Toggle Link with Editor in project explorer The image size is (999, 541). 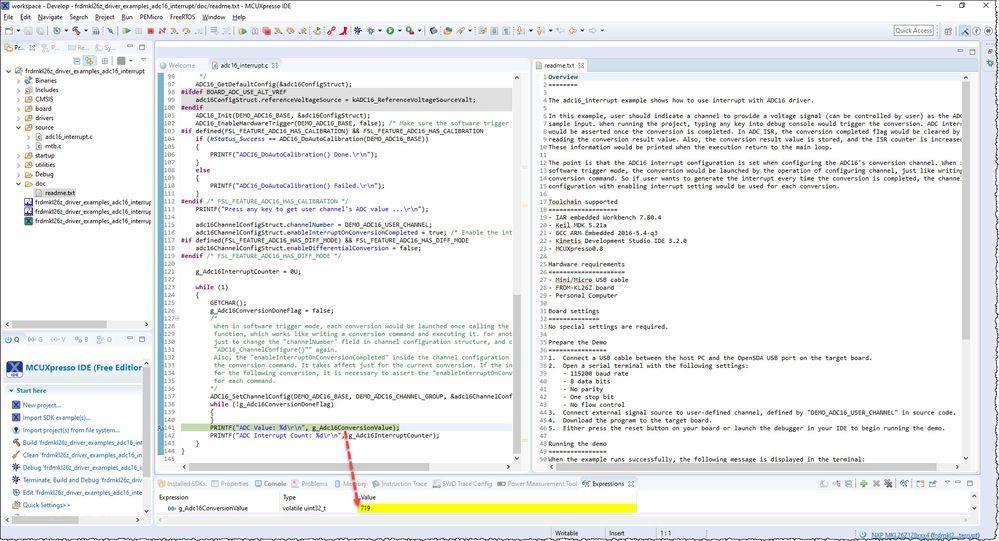coord(89,61)
